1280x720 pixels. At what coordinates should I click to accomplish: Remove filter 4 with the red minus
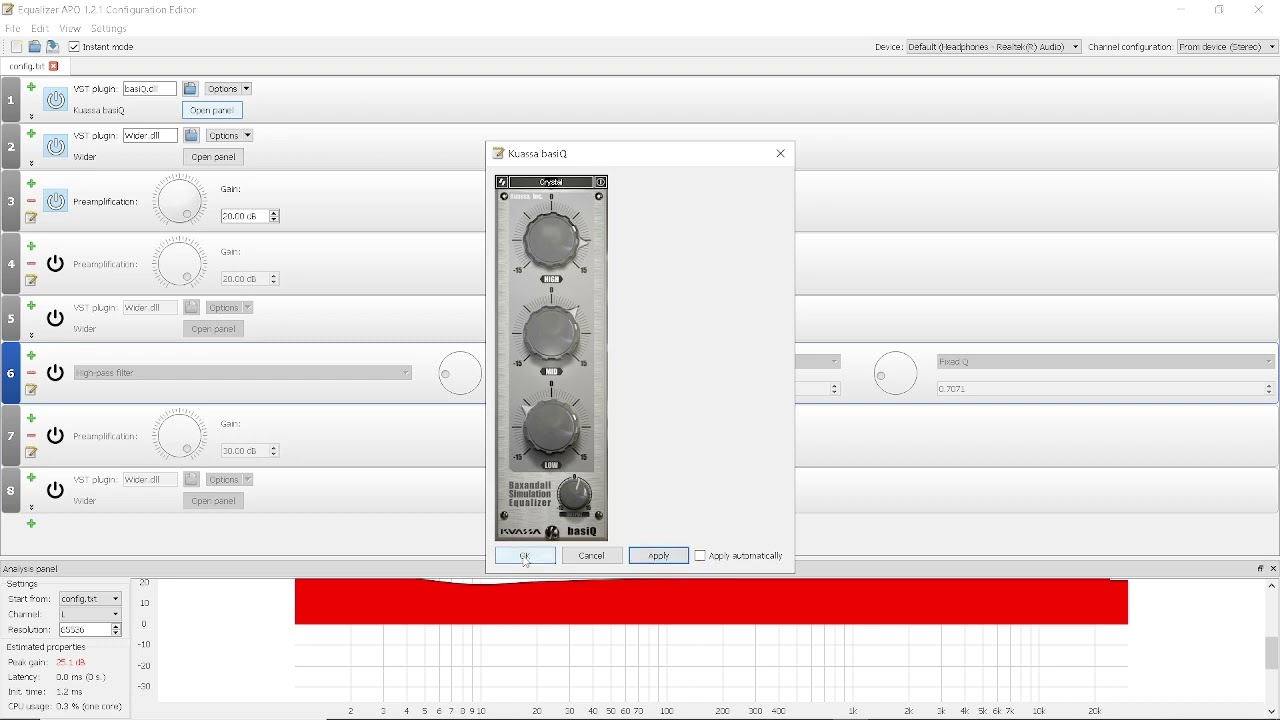coord(31,264)
